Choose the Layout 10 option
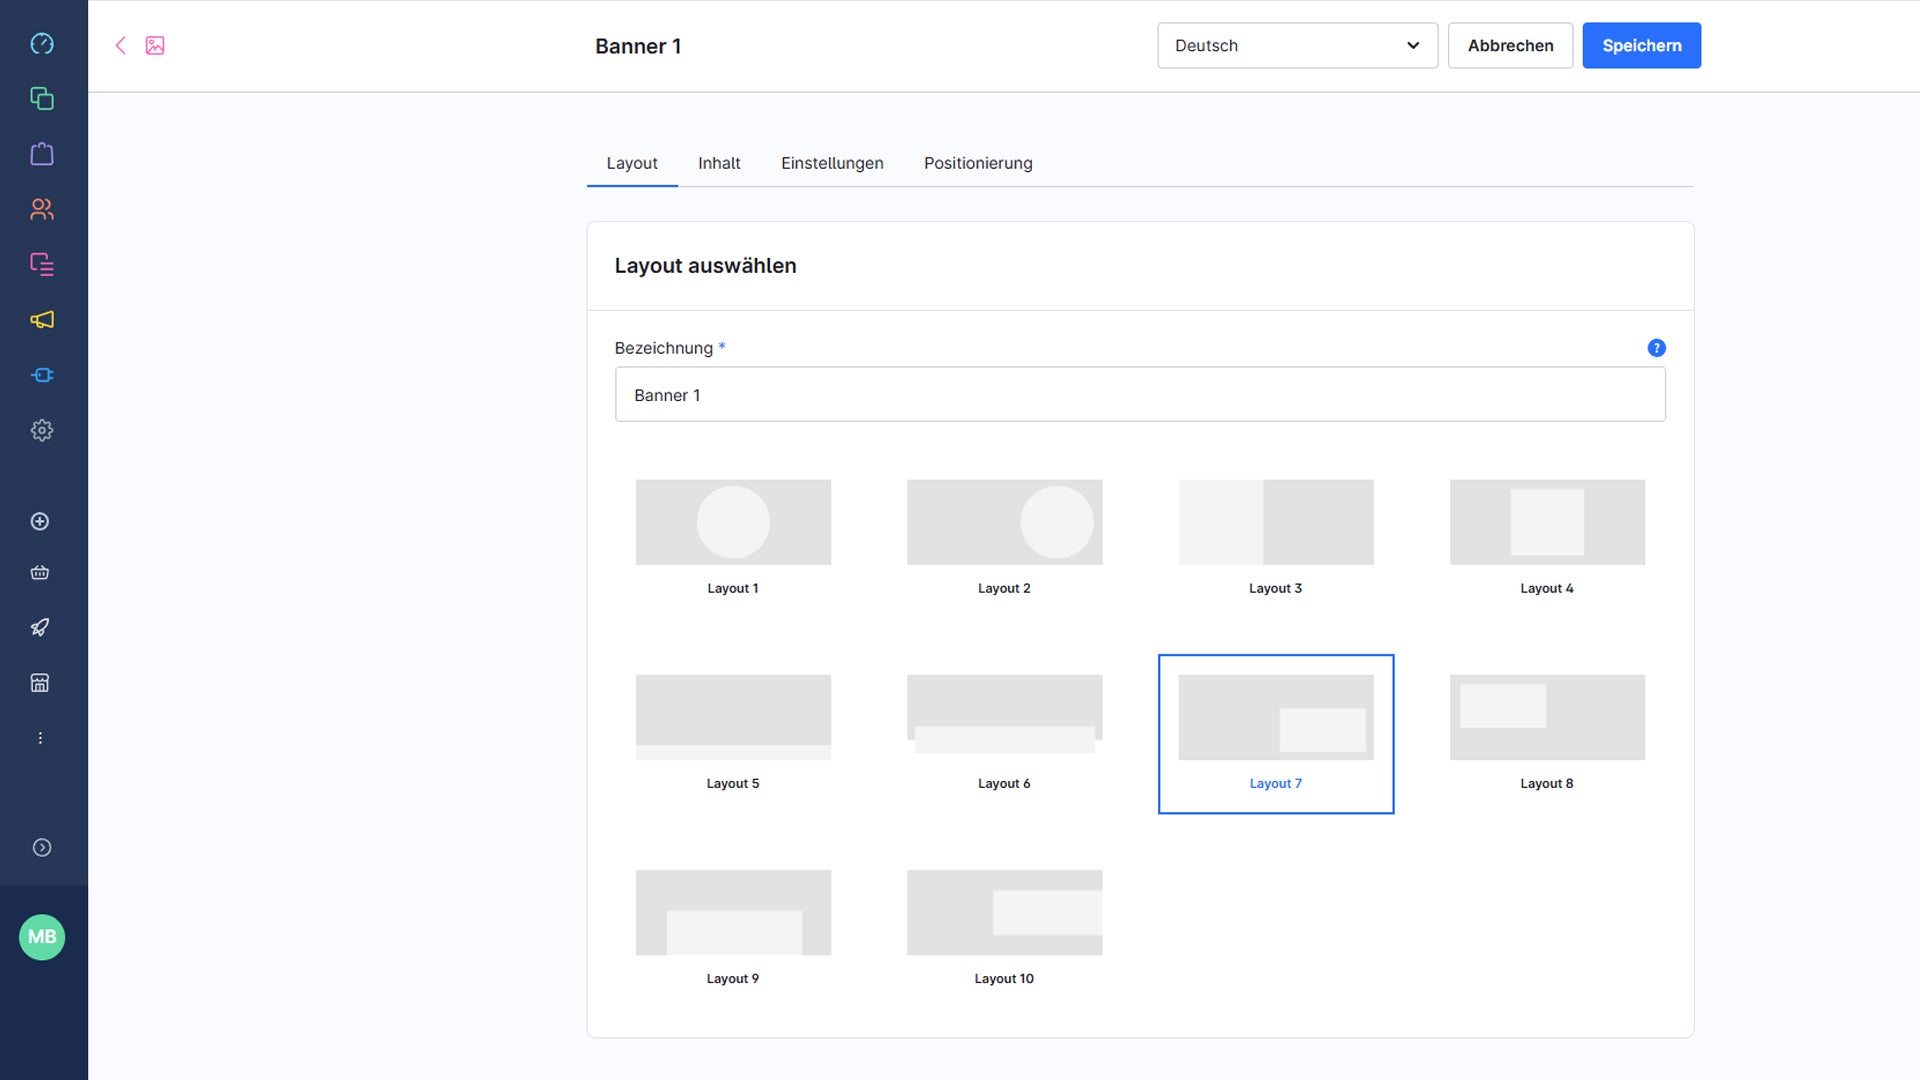The width and height of the screenshot is (1920, 1080). tap(1004, 913)
